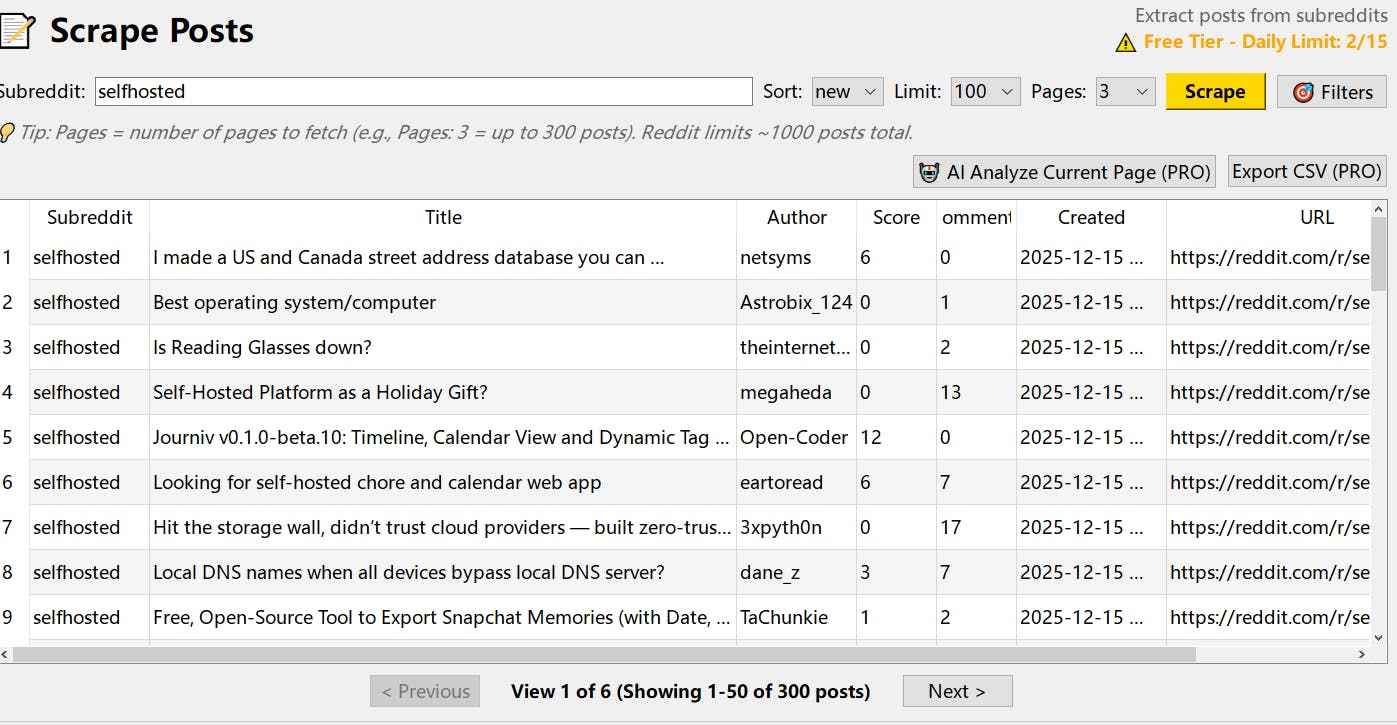Open the Filters panel

(x=1333, y=92)
